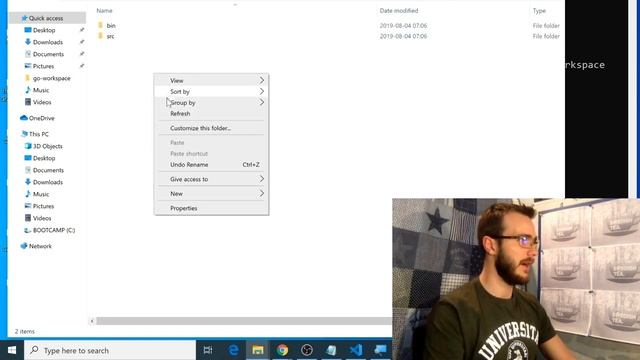Expand the Give access to submenu arrow

point(262,179)
